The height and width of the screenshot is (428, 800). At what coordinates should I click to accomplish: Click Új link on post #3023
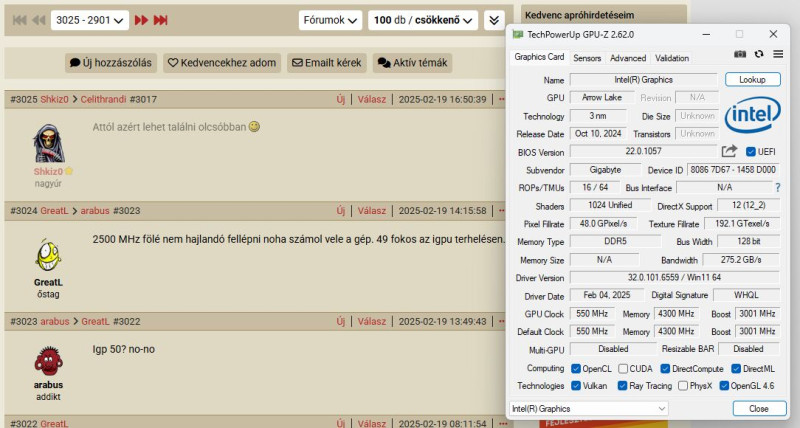[341, 321]
